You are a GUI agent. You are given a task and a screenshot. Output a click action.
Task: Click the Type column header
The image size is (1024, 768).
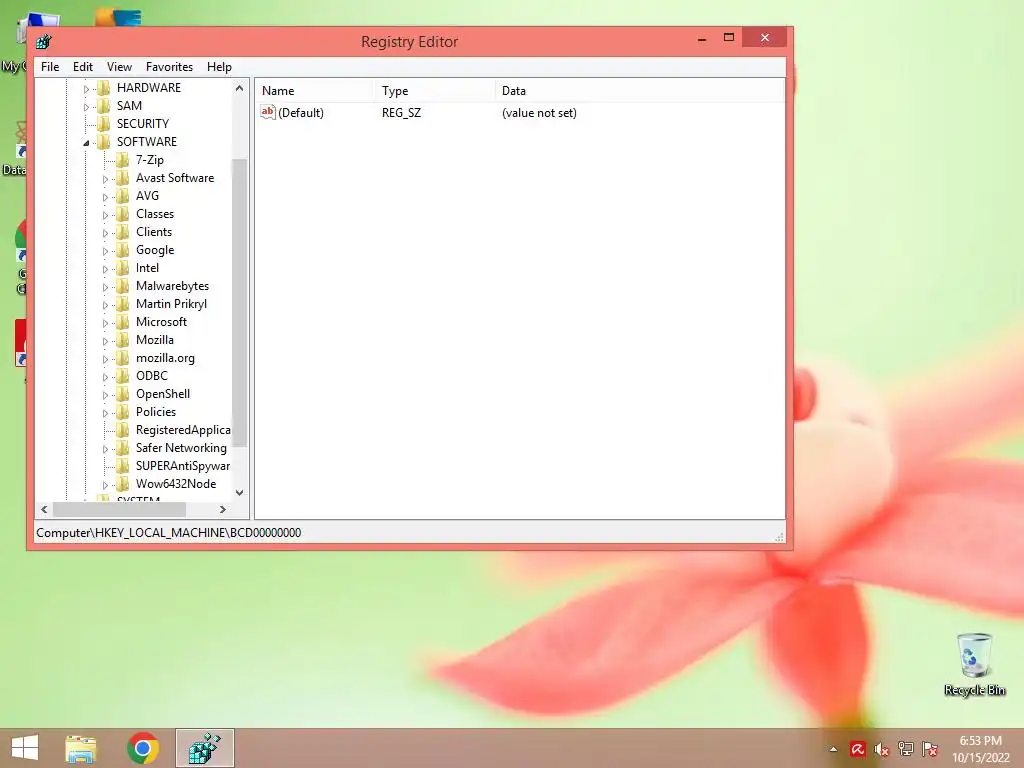click(434, 91)
